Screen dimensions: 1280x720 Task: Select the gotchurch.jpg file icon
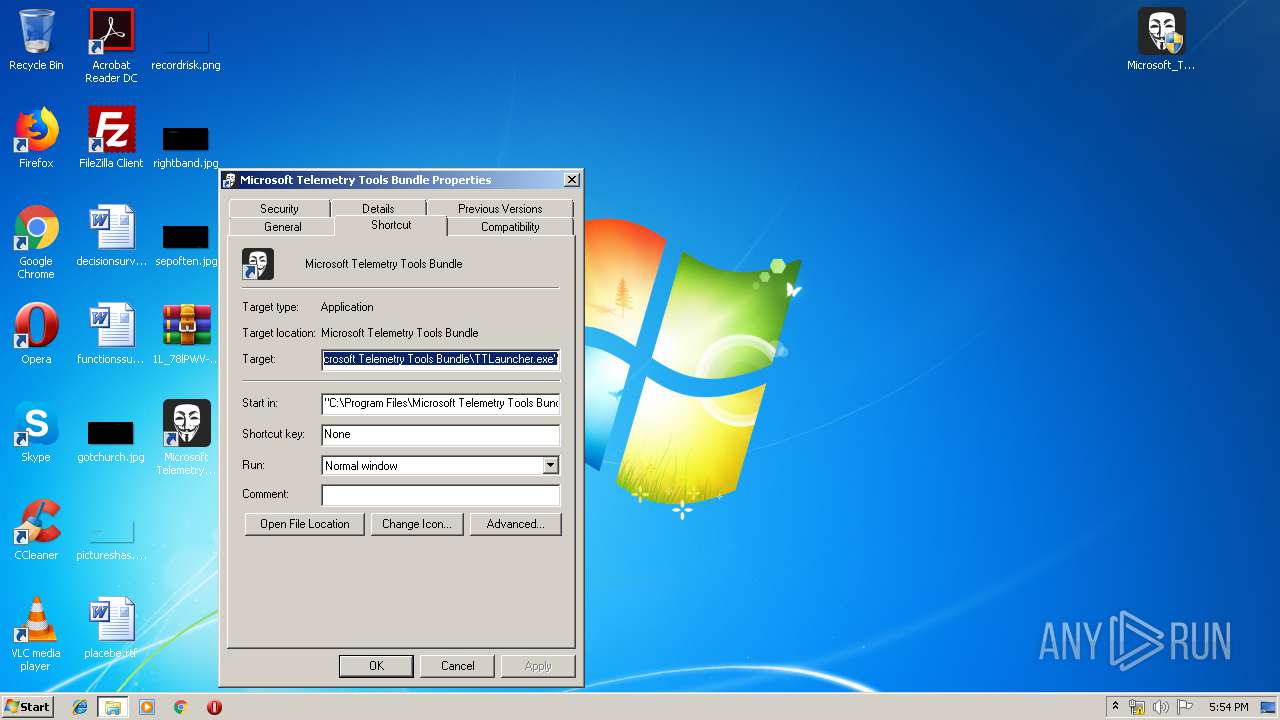pyautogui.click(x=111, y=440)
